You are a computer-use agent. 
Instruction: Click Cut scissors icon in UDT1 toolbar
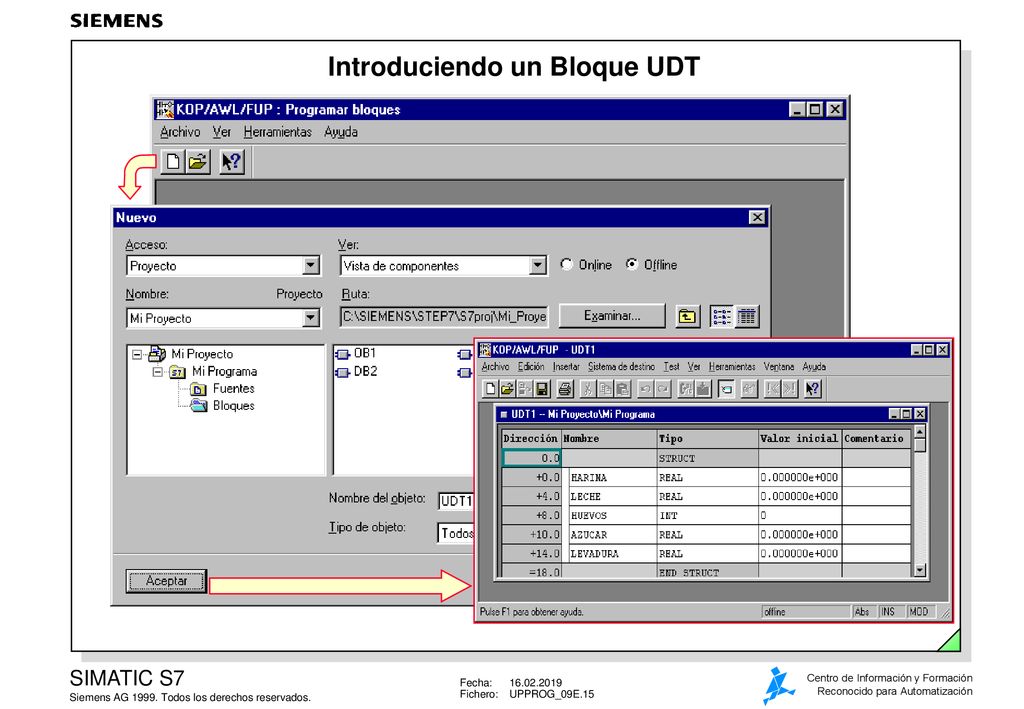pos(588,389)
